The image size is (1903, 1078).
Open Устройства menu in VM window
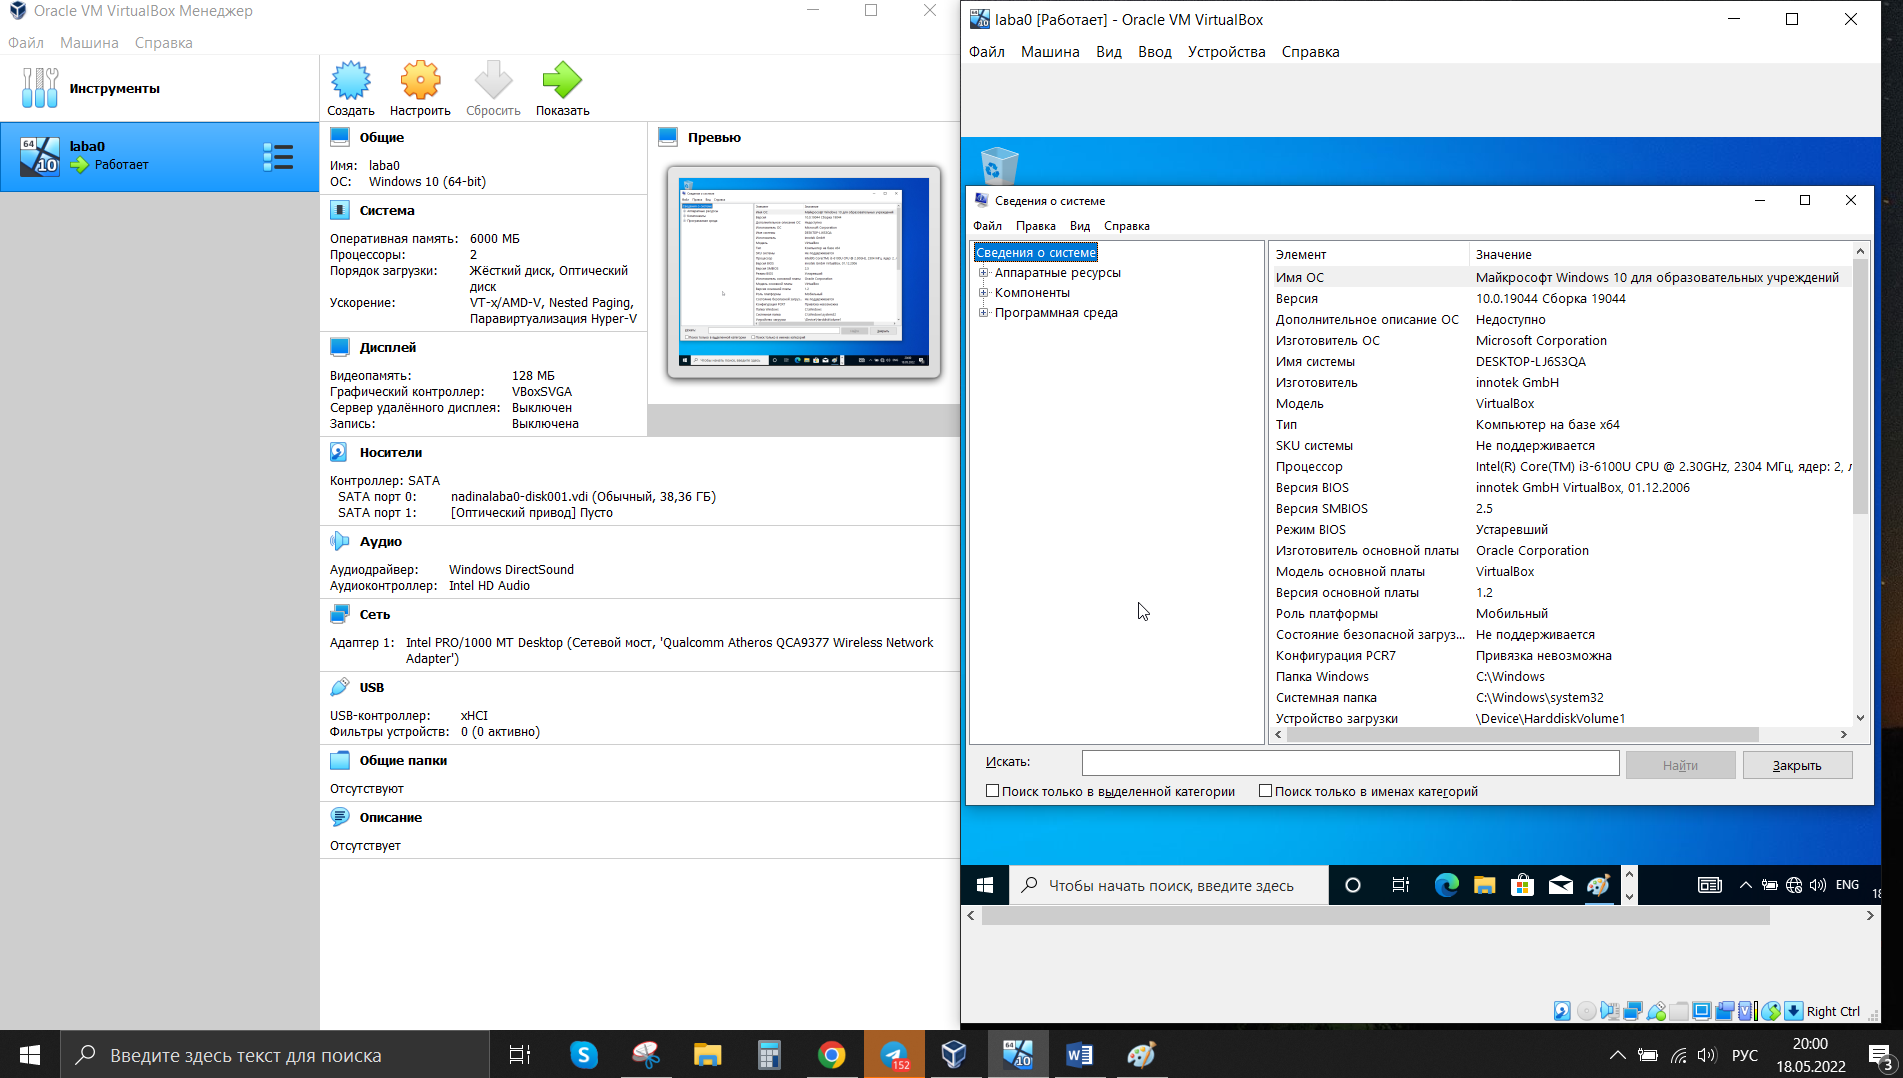pos(1226,52)
